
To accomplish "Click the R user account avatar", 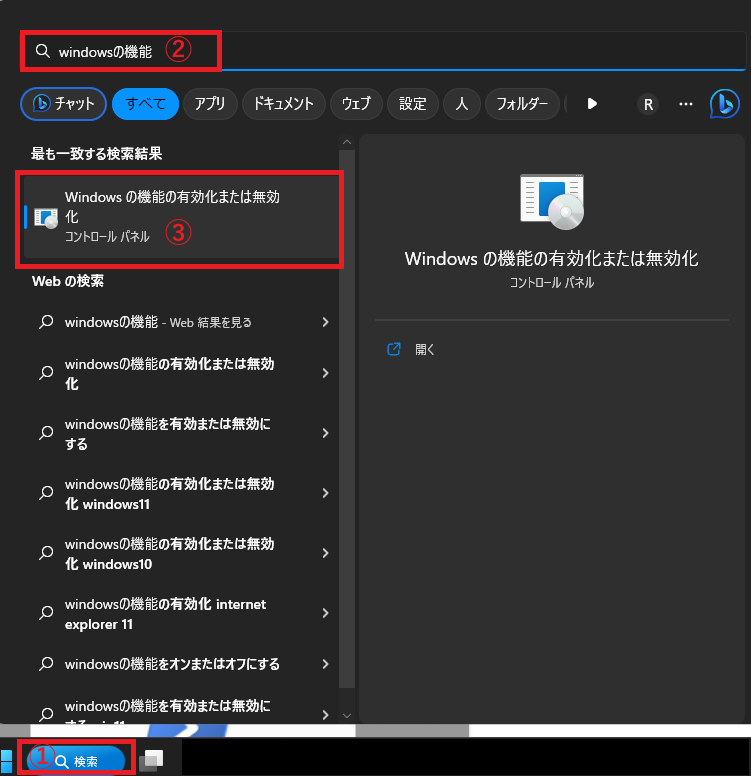I will pyautogui.click(x=648, y=104).
